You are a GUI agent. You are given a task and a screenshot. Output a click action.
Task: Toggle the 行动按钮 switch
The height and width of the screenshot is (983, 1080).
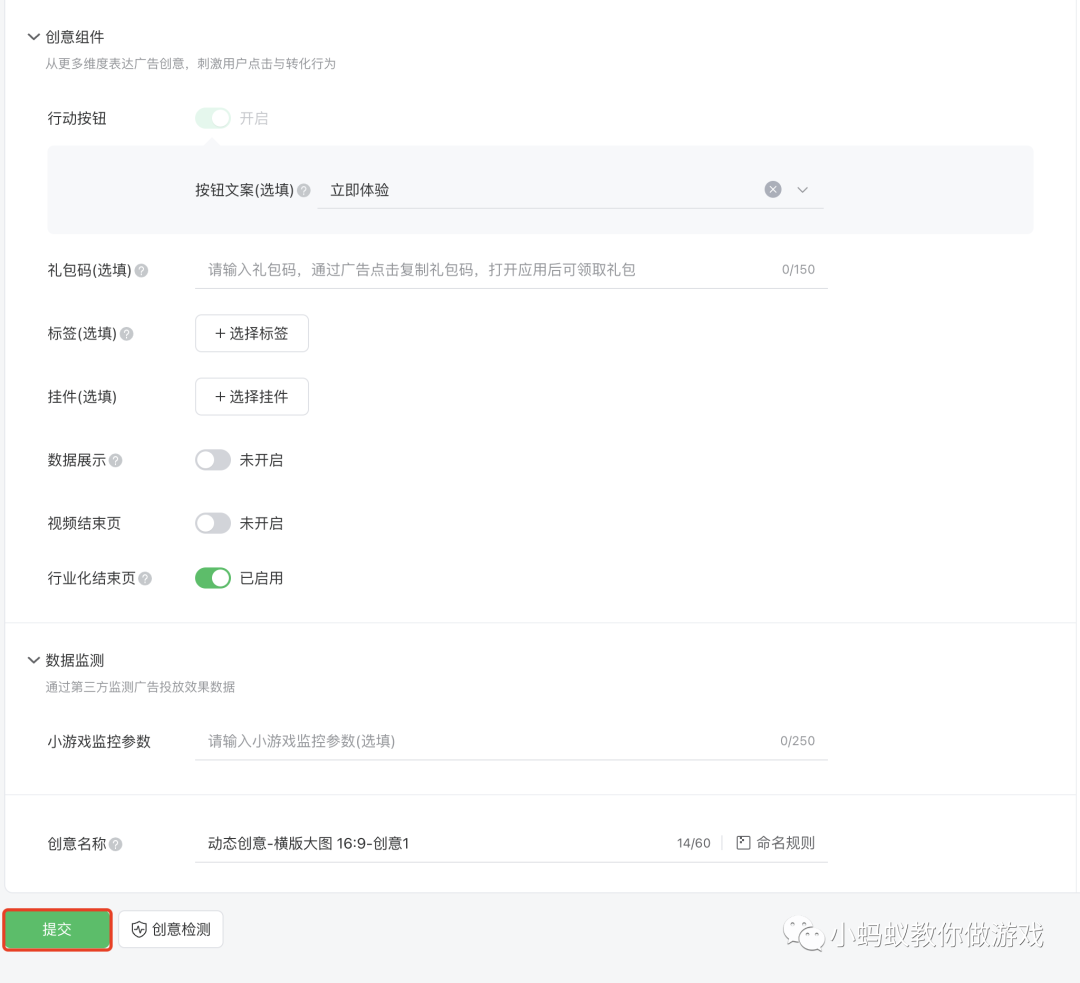[213, 118]
